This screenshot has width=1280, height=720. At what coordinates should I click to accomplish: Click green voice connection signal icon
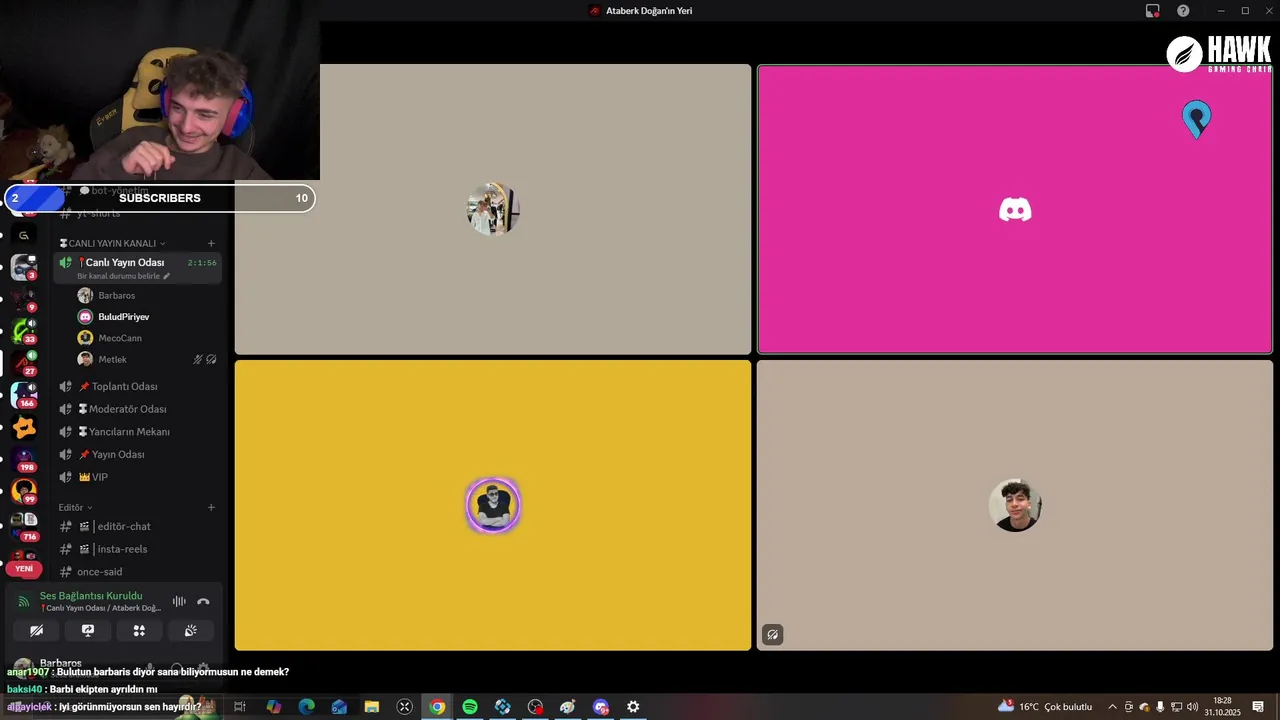[x=24, y=602]
